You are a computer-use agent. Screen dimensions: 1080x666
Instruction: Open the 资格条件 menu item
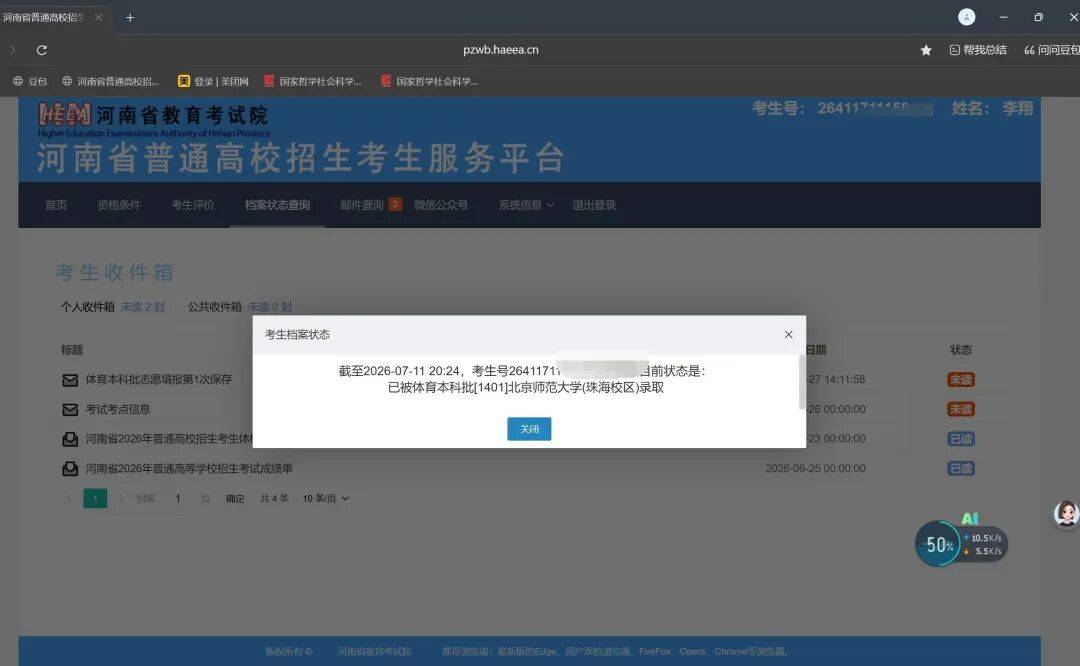[x=118, y=205]
